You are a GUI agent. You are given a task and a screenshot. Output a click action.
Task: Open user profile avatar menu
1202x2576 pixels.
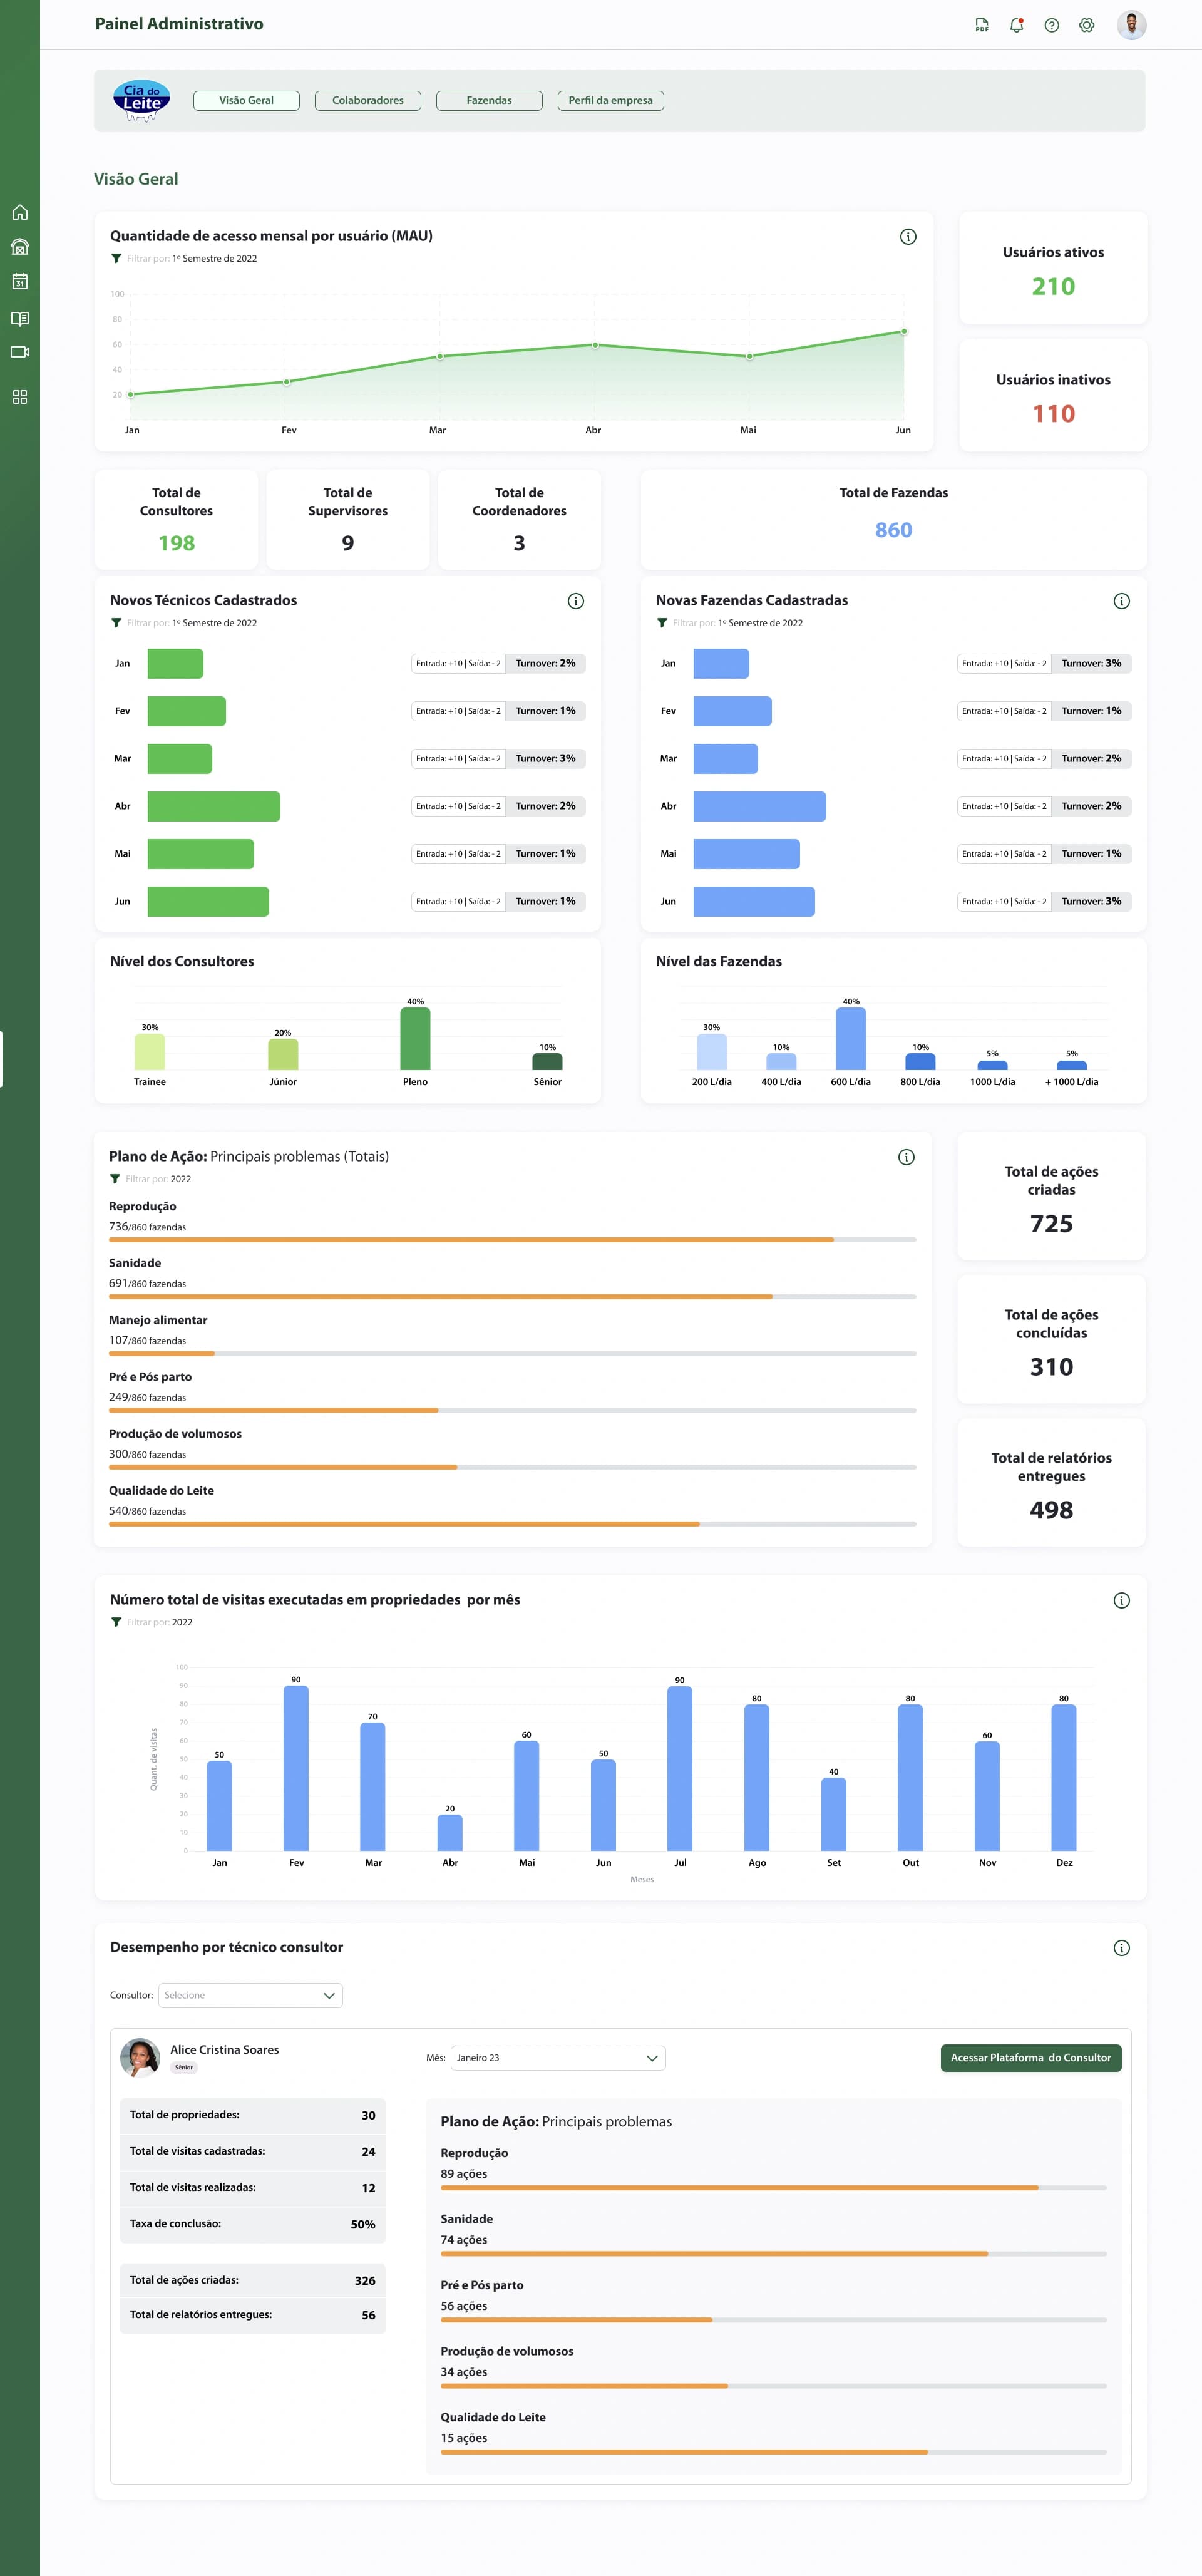[1131, 25]
